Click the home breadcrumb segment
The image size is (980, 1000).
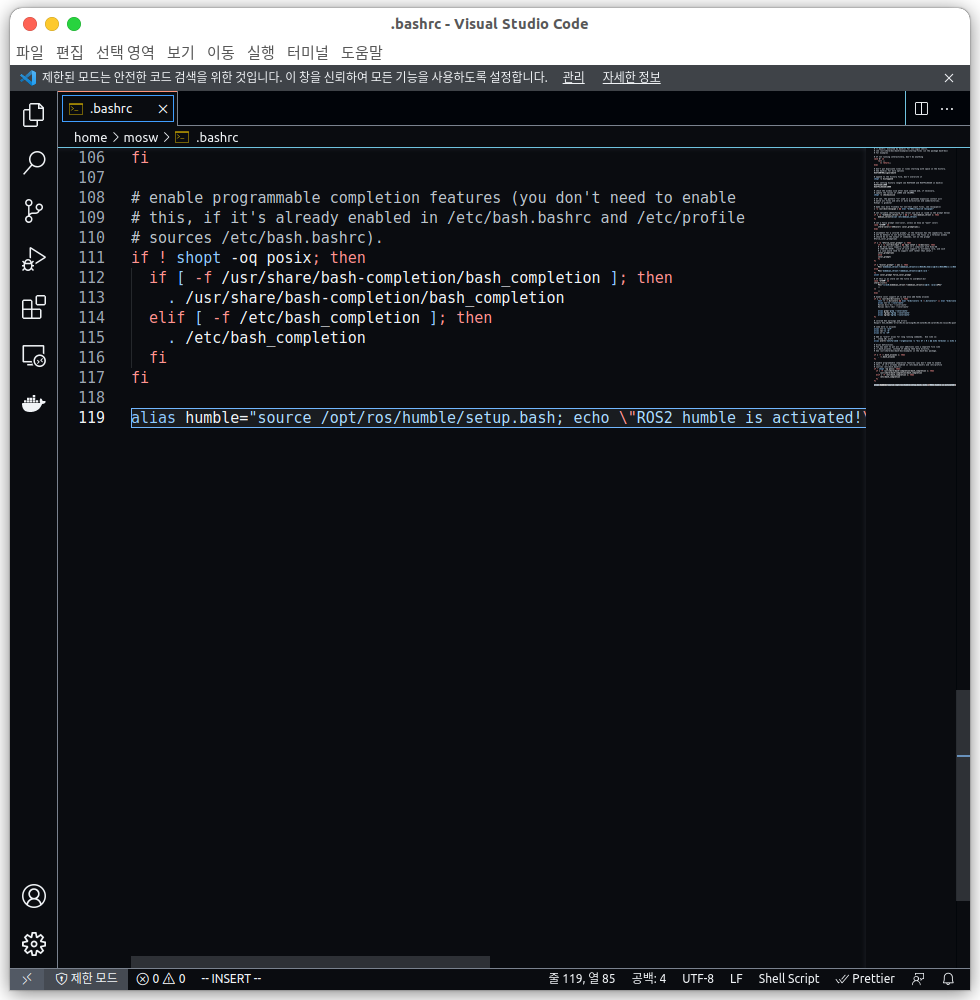(91, 137)
